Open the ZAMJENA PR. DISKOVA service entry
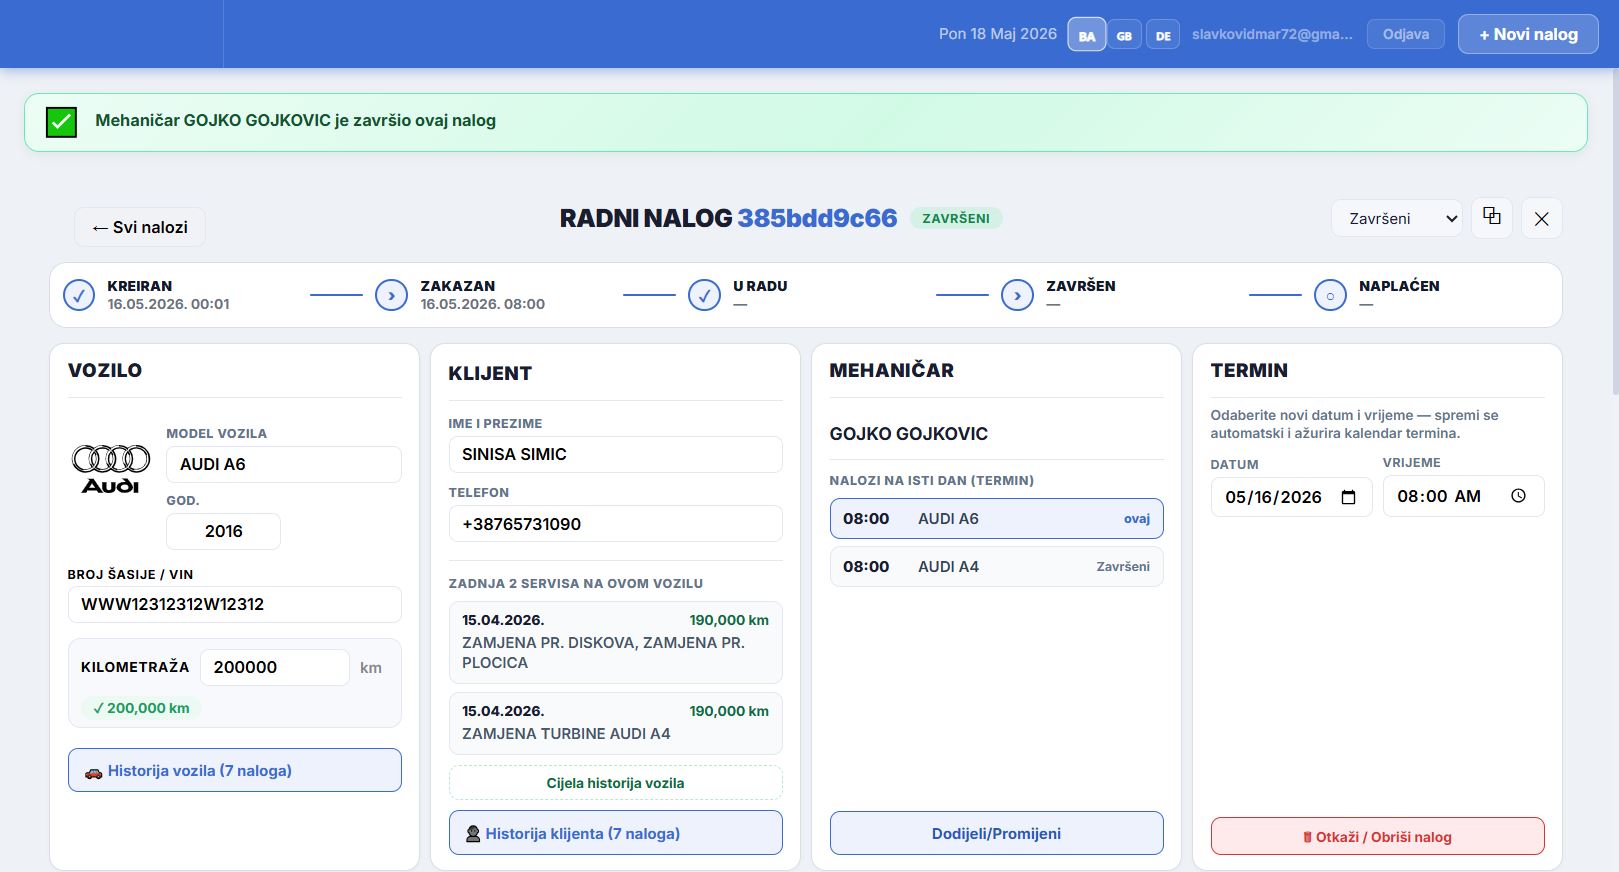 (x=616, y=642)
